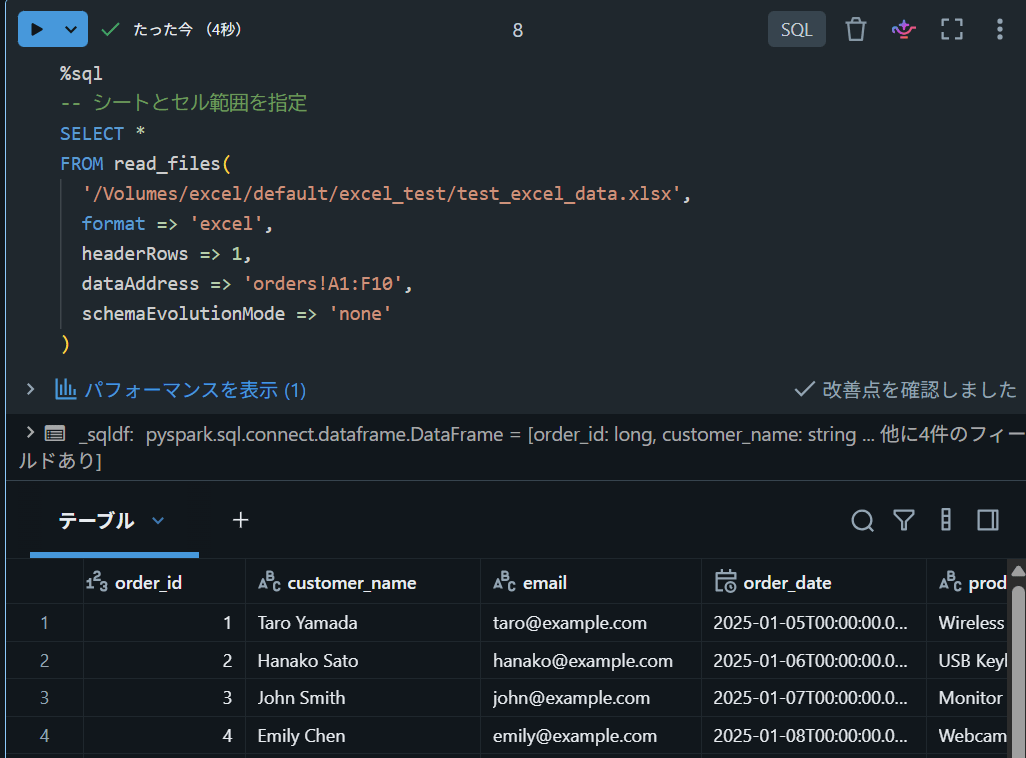Expand the cell to fullscreen view
Viewport: 1026px width, 758px height.
point(951,29)
